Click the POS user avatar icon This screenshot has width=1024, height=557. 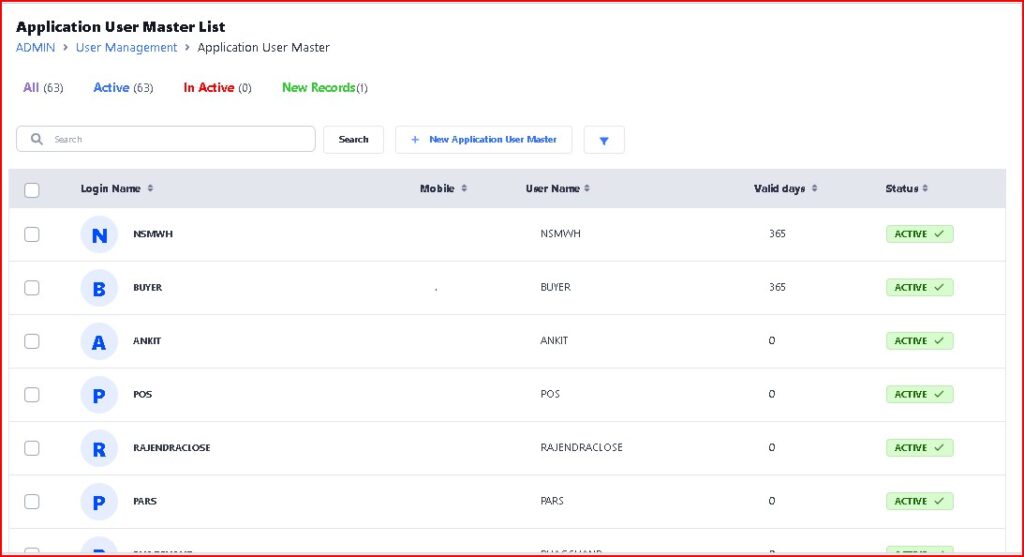pyautogui.click(x=99, y=395)
